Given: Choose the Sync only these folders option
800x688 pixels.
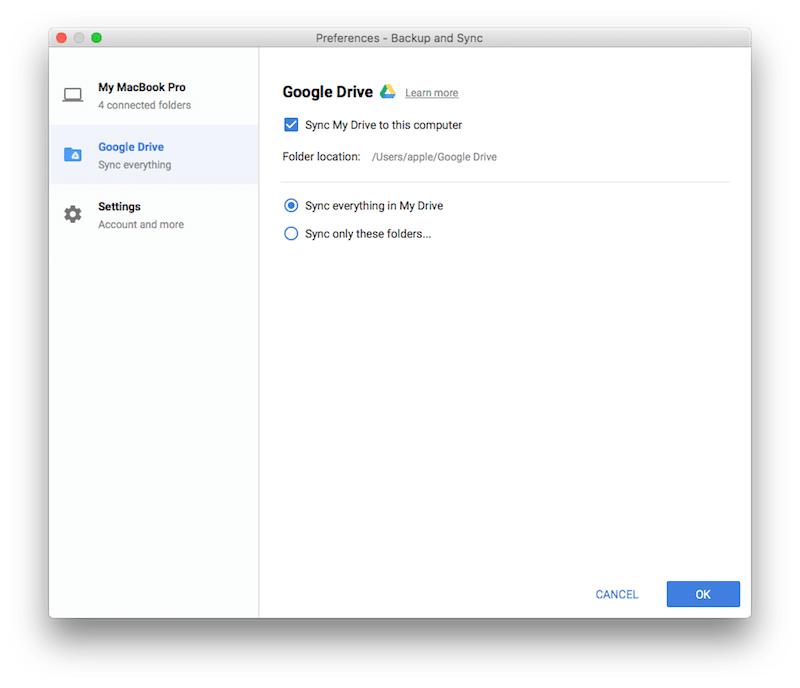Looking at the screenshot, I should pyautogui.click(x=291, y=234).
